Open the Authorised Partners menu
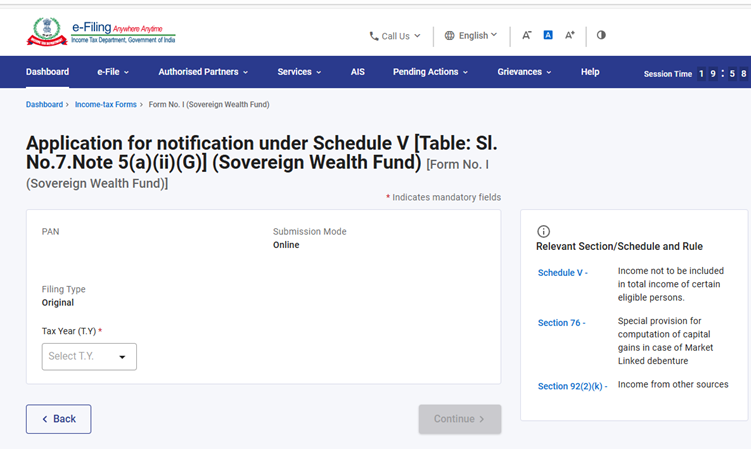Viewport: 751px width, 449px height. 202,72
